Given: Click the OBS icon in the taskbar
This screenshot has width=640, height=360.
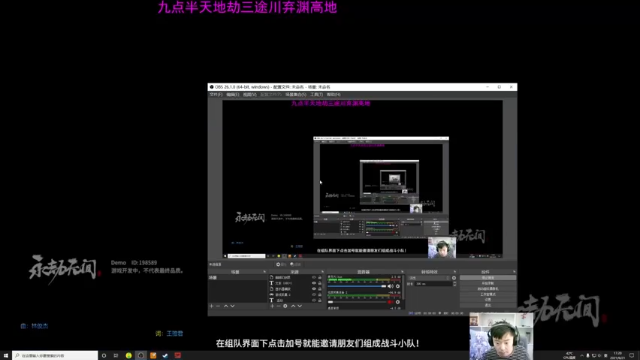Looking at the screenshot, I should click(x=141, y=356).
